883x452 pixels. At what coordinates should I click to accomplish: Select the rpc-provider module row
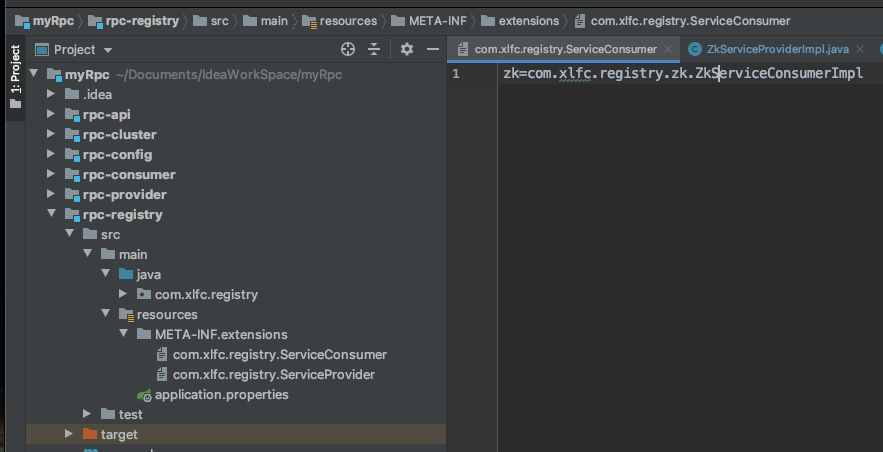pos(236,194)
